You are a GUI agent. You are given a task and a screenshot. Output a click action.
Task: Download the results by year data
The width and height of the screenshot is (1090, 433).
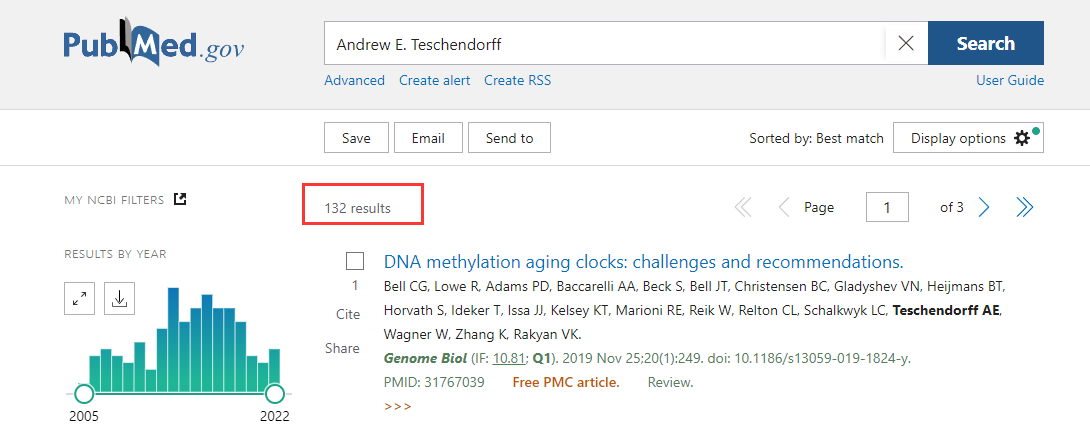(120, 299)
